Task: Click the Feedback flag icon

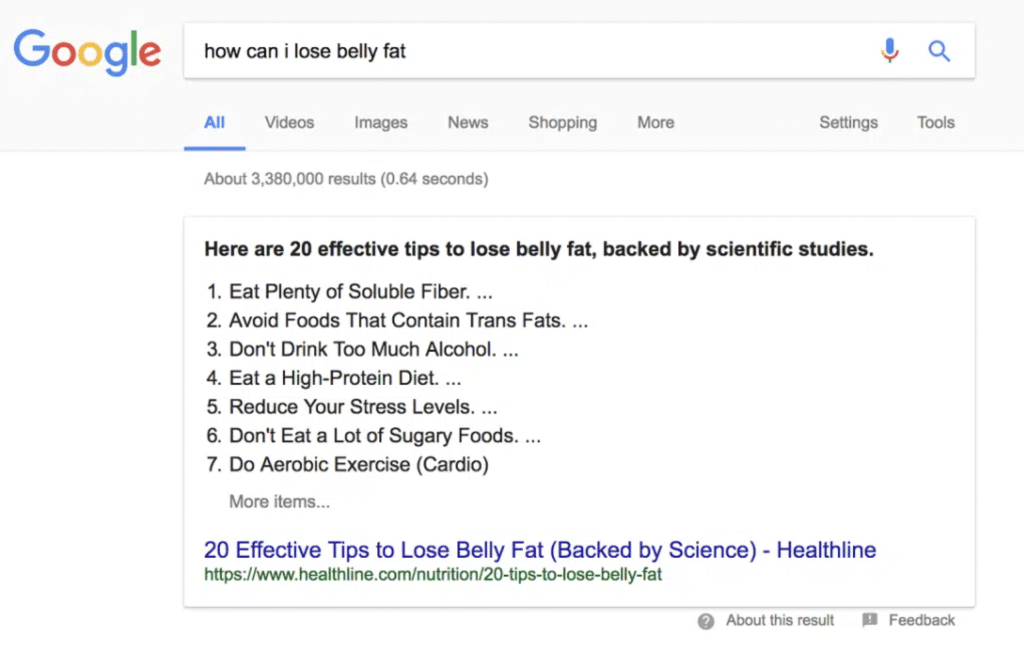Action: click(x=869, y=620)
